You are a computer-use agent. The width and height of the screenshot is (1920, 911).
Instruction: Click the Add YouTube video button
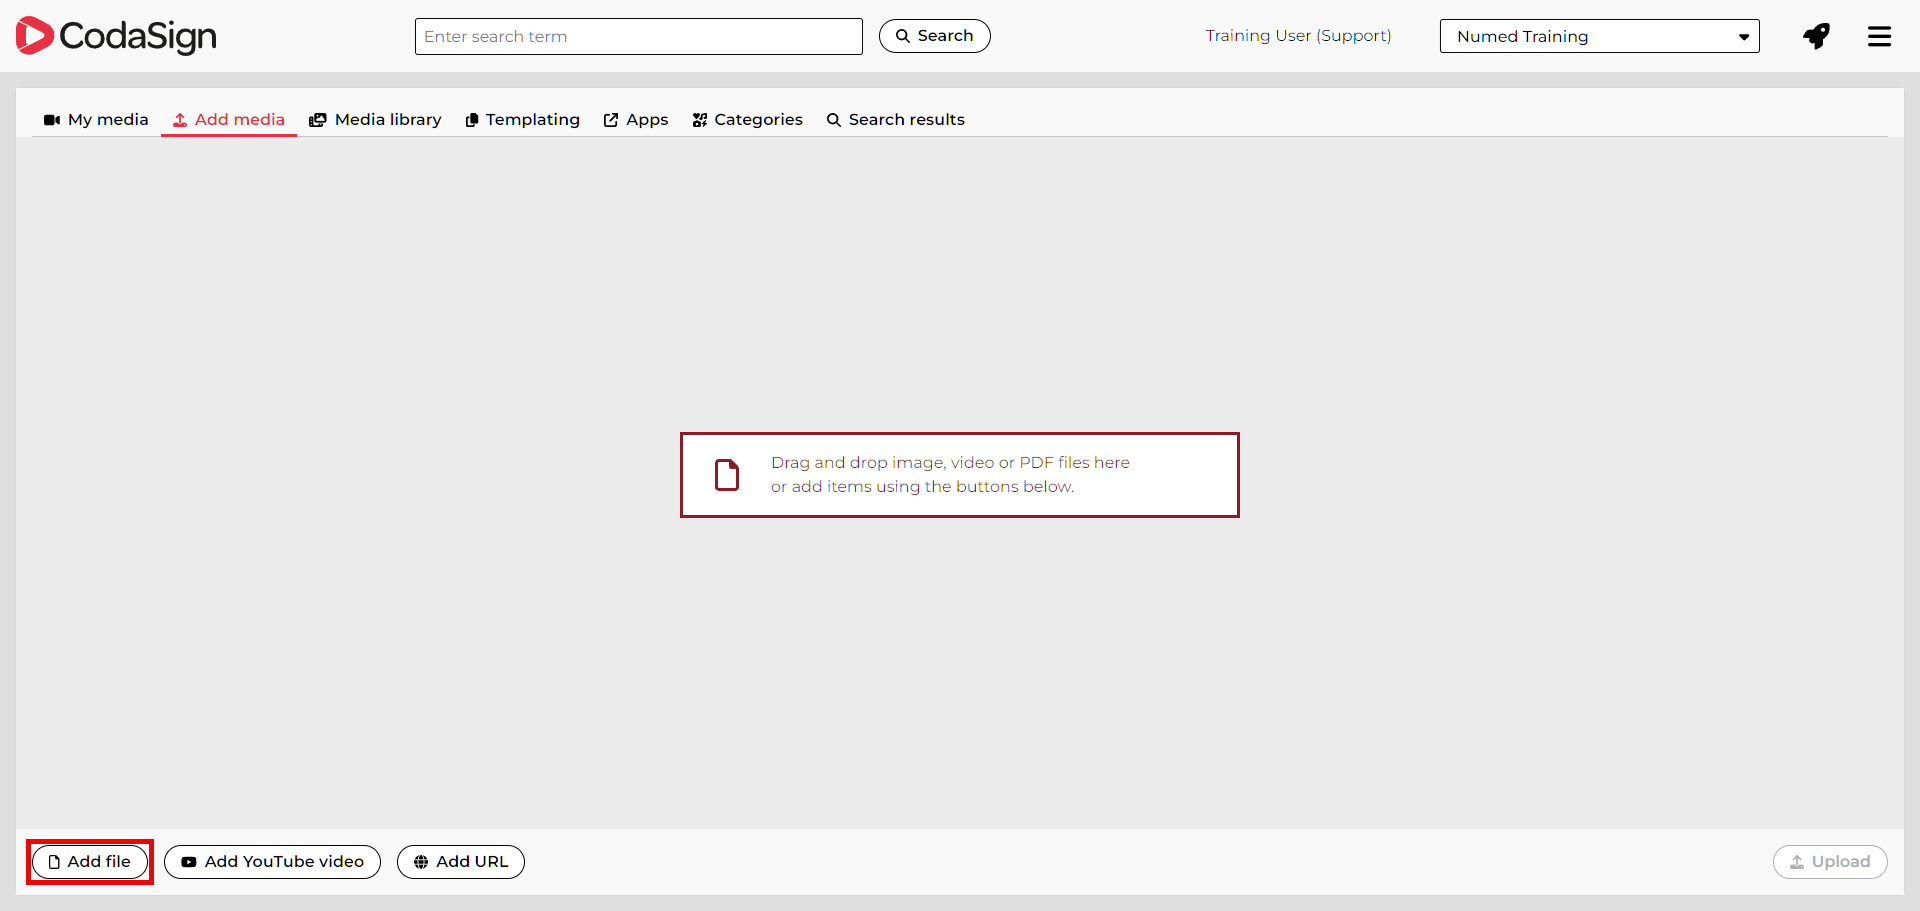(272, 862)
